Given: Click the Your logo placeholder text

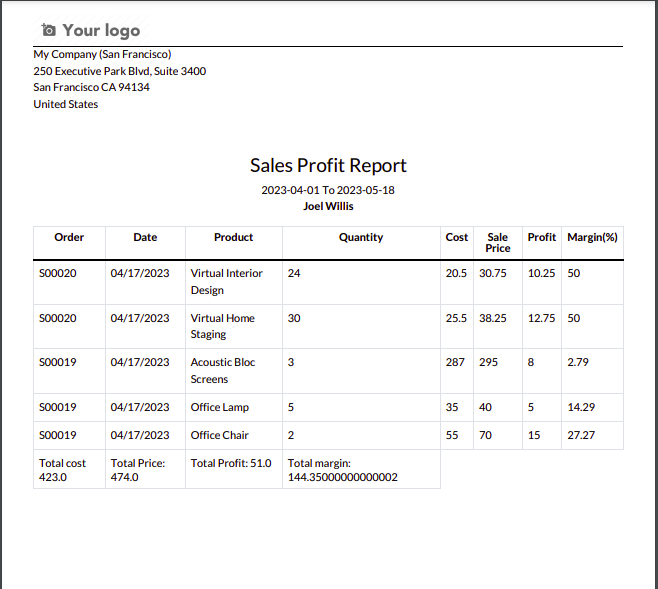Looking at the screenshot, I should click(101, 30).
